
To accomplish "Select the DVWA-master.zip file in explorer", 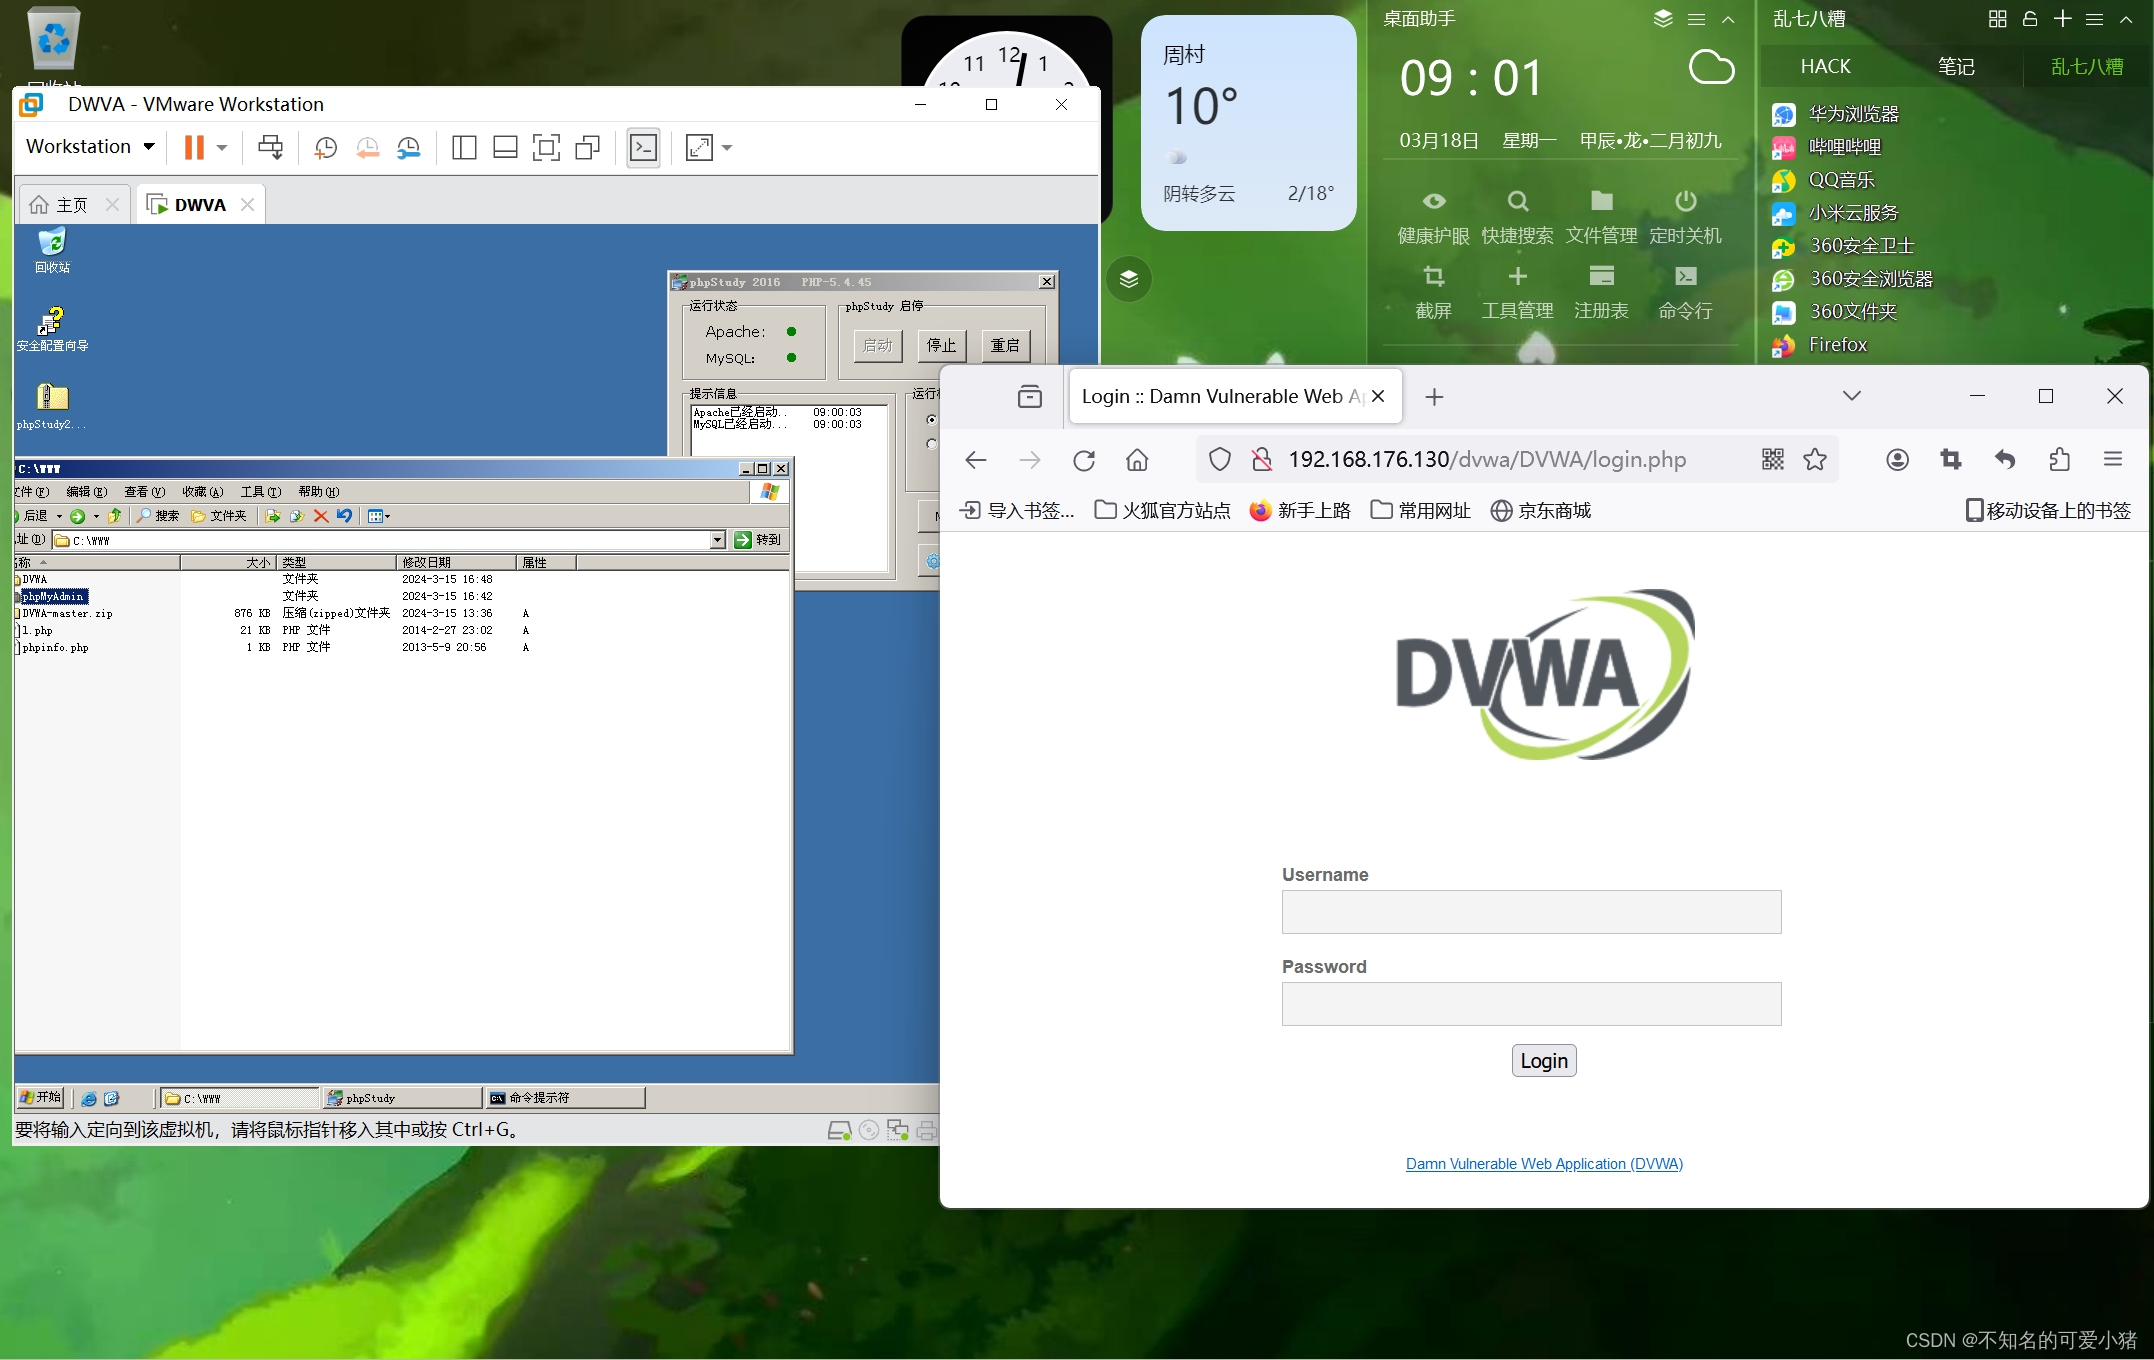I will [x=66, y=614].
